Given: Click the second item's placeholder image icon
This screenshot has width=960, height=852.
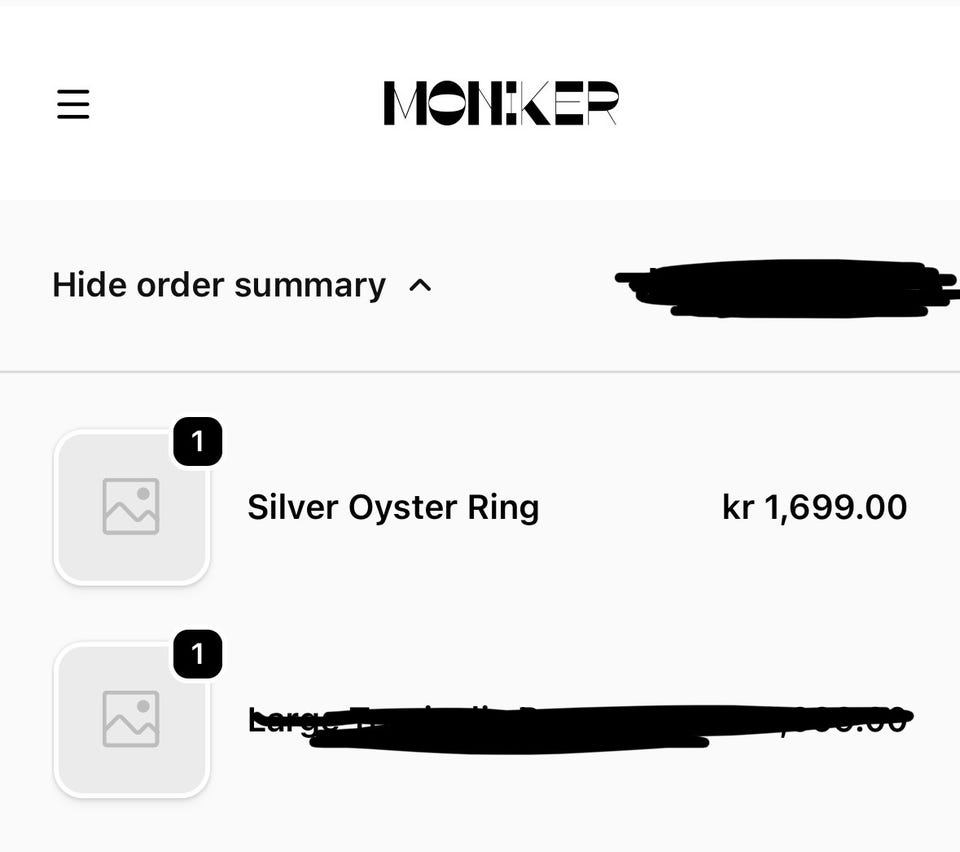Looking at the screenshot, I should [131, 718].
